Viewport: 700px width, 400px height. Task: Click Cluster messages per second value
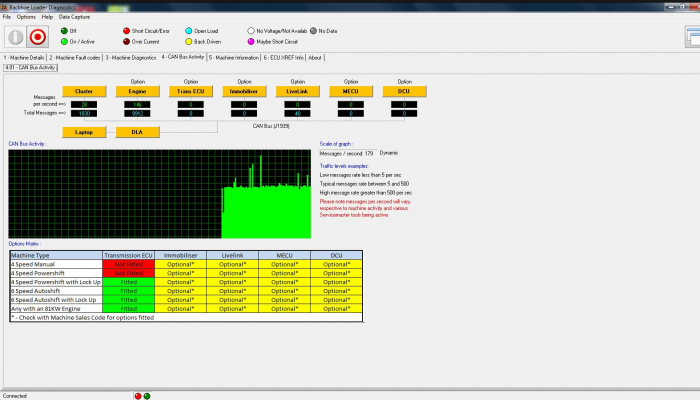pyautogui.click(x=84, y=104)
